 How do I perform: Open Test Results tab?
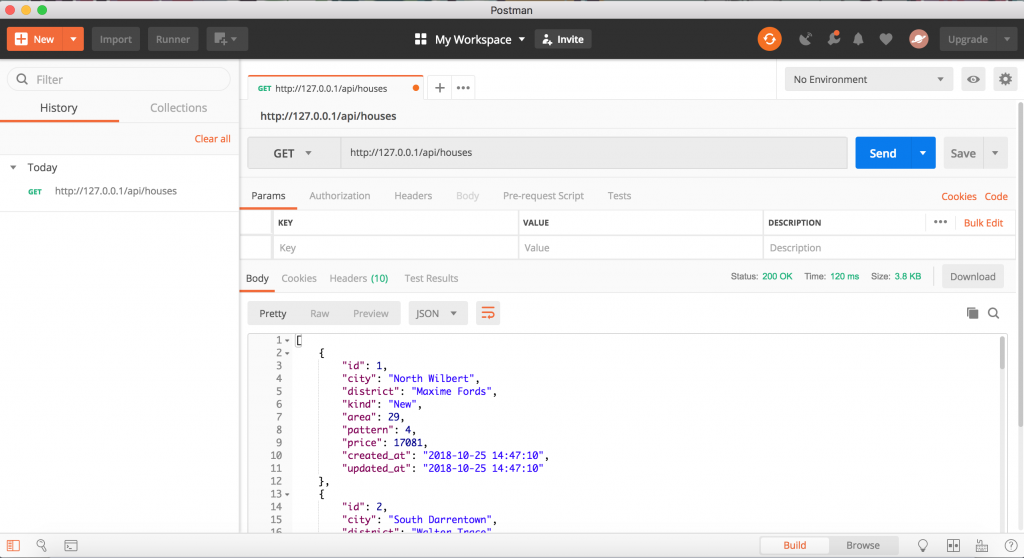click(431, 278)
